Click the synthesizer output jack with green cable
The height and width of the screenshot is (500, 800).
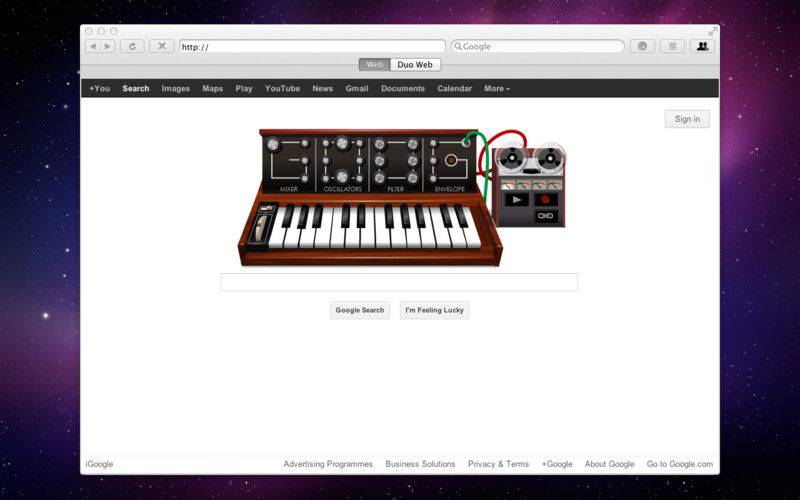pyautogui.click(x=466, y=142)
